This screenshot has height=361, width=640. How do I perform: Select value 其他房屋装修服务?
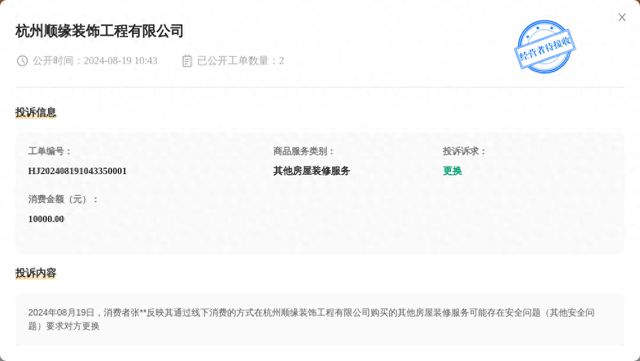tap(311, 171)
